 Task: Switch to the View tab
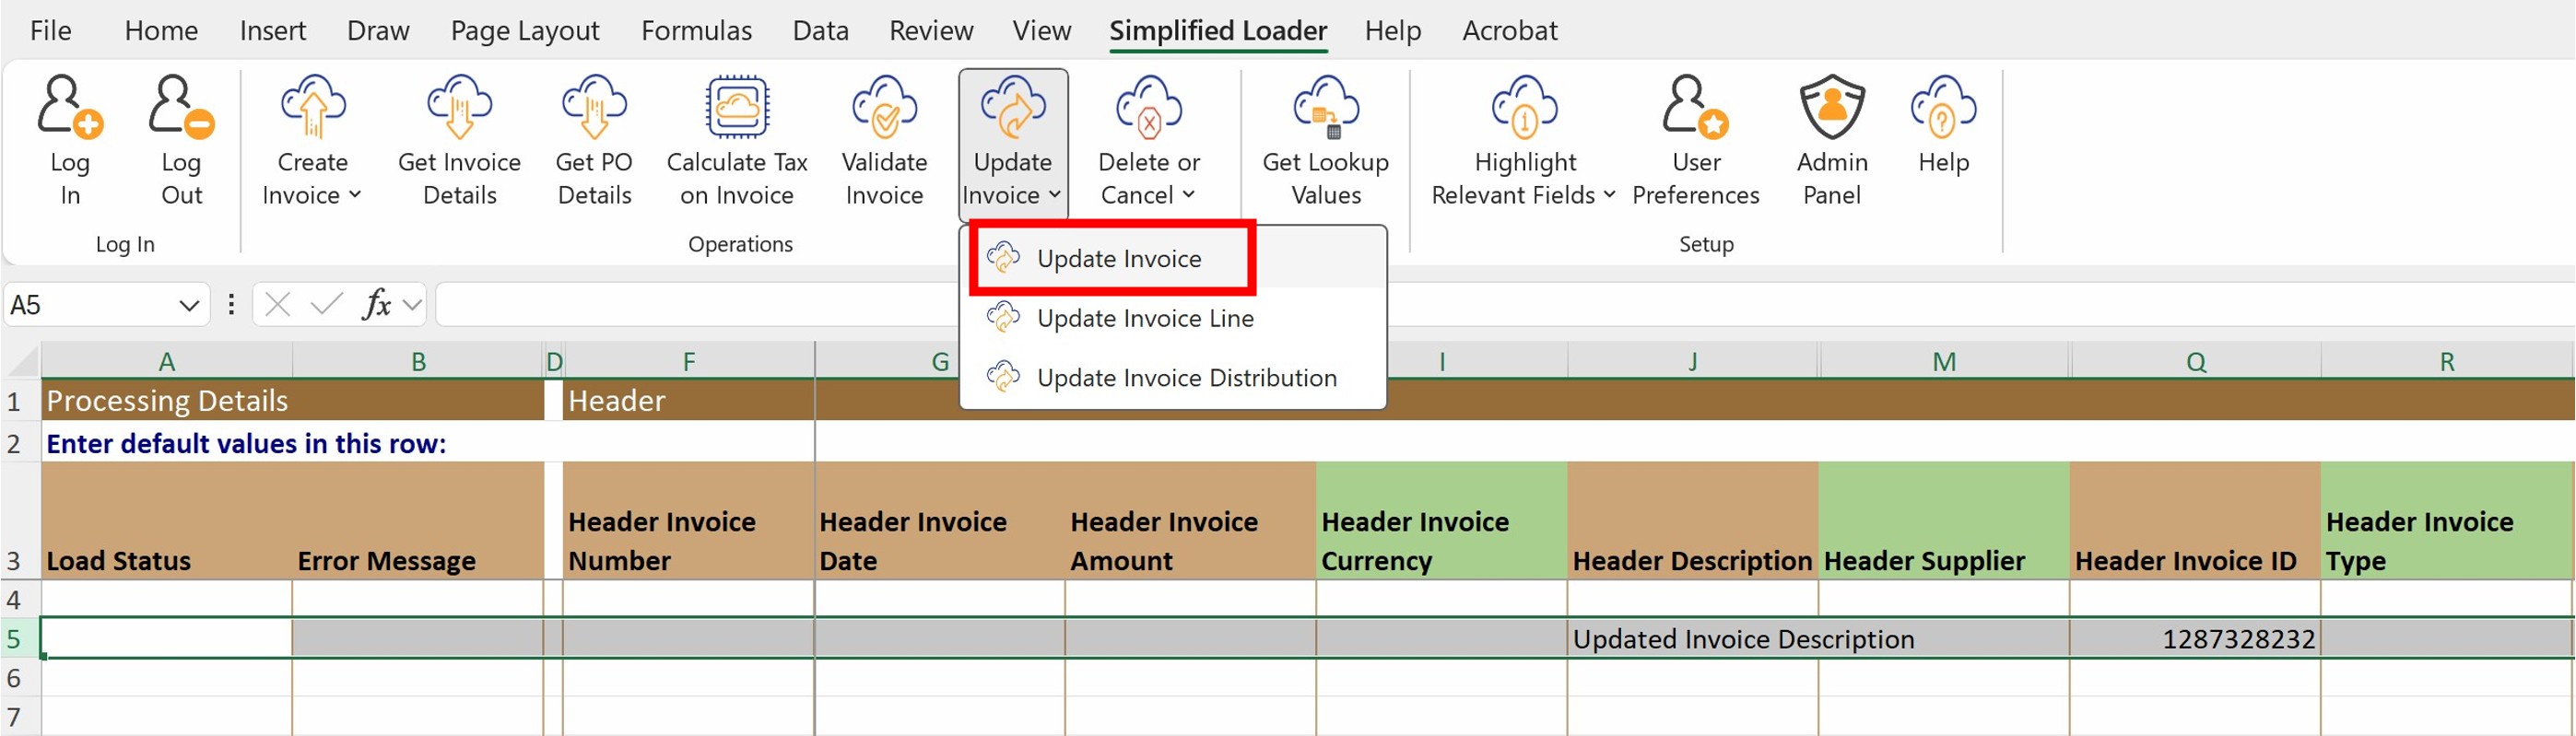pos(1041,31)
